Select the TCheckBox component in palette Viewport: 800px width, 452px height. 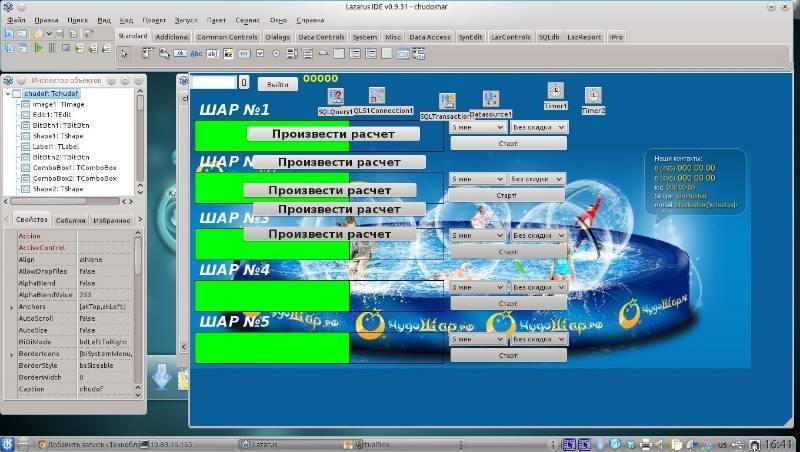click(260, 54)
